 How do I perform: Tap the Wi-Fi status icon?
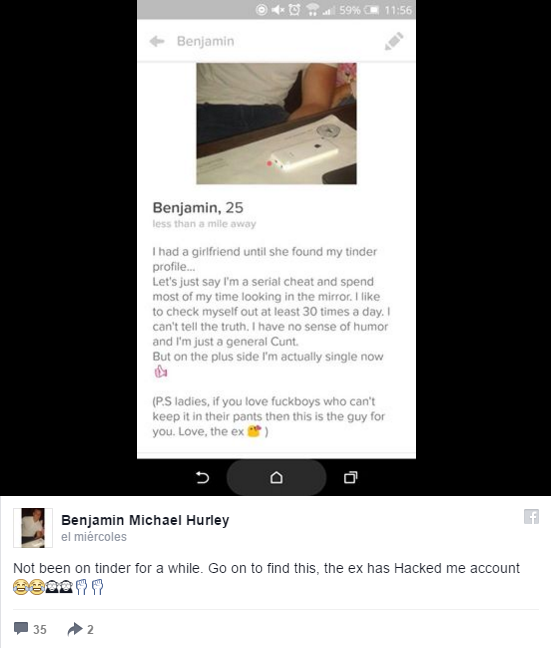pos(312,10)
